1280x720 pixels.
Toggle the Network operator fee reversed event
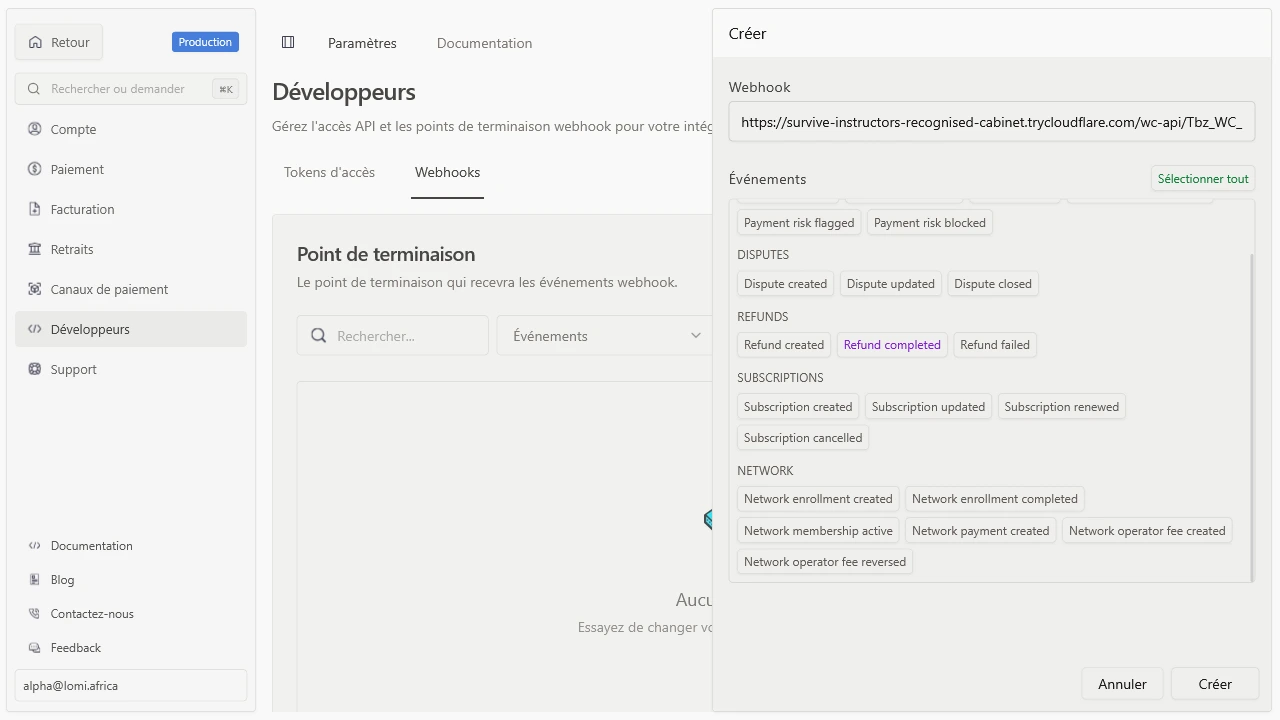(825, 562)
